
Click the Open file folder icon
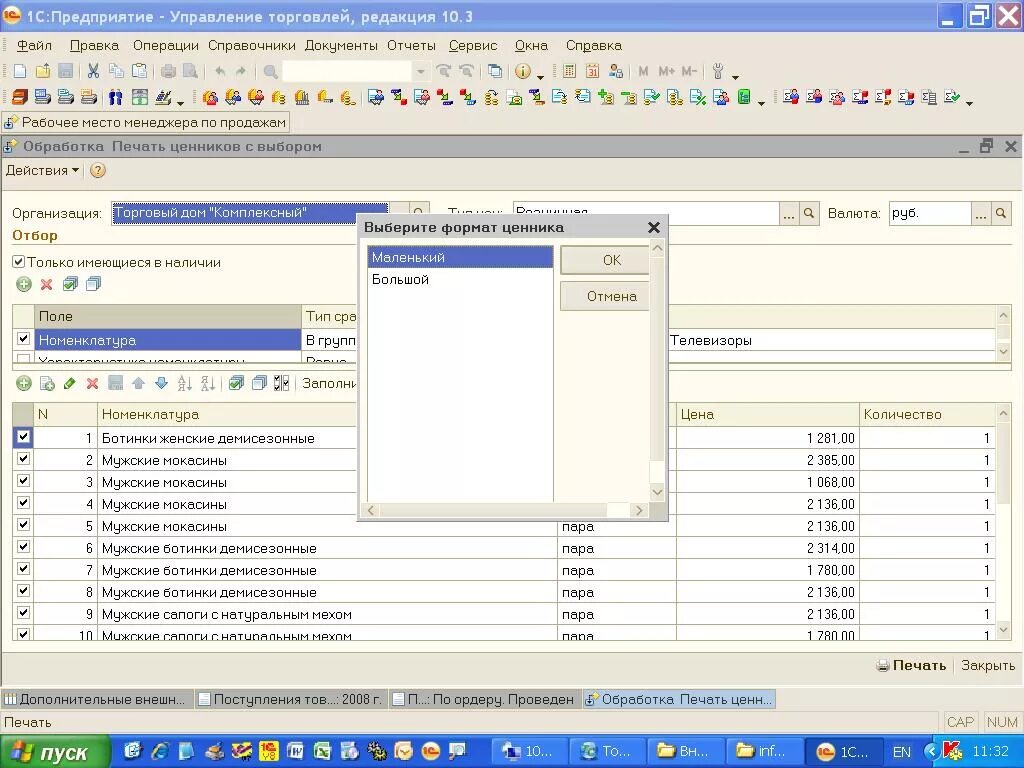(42, 71)
